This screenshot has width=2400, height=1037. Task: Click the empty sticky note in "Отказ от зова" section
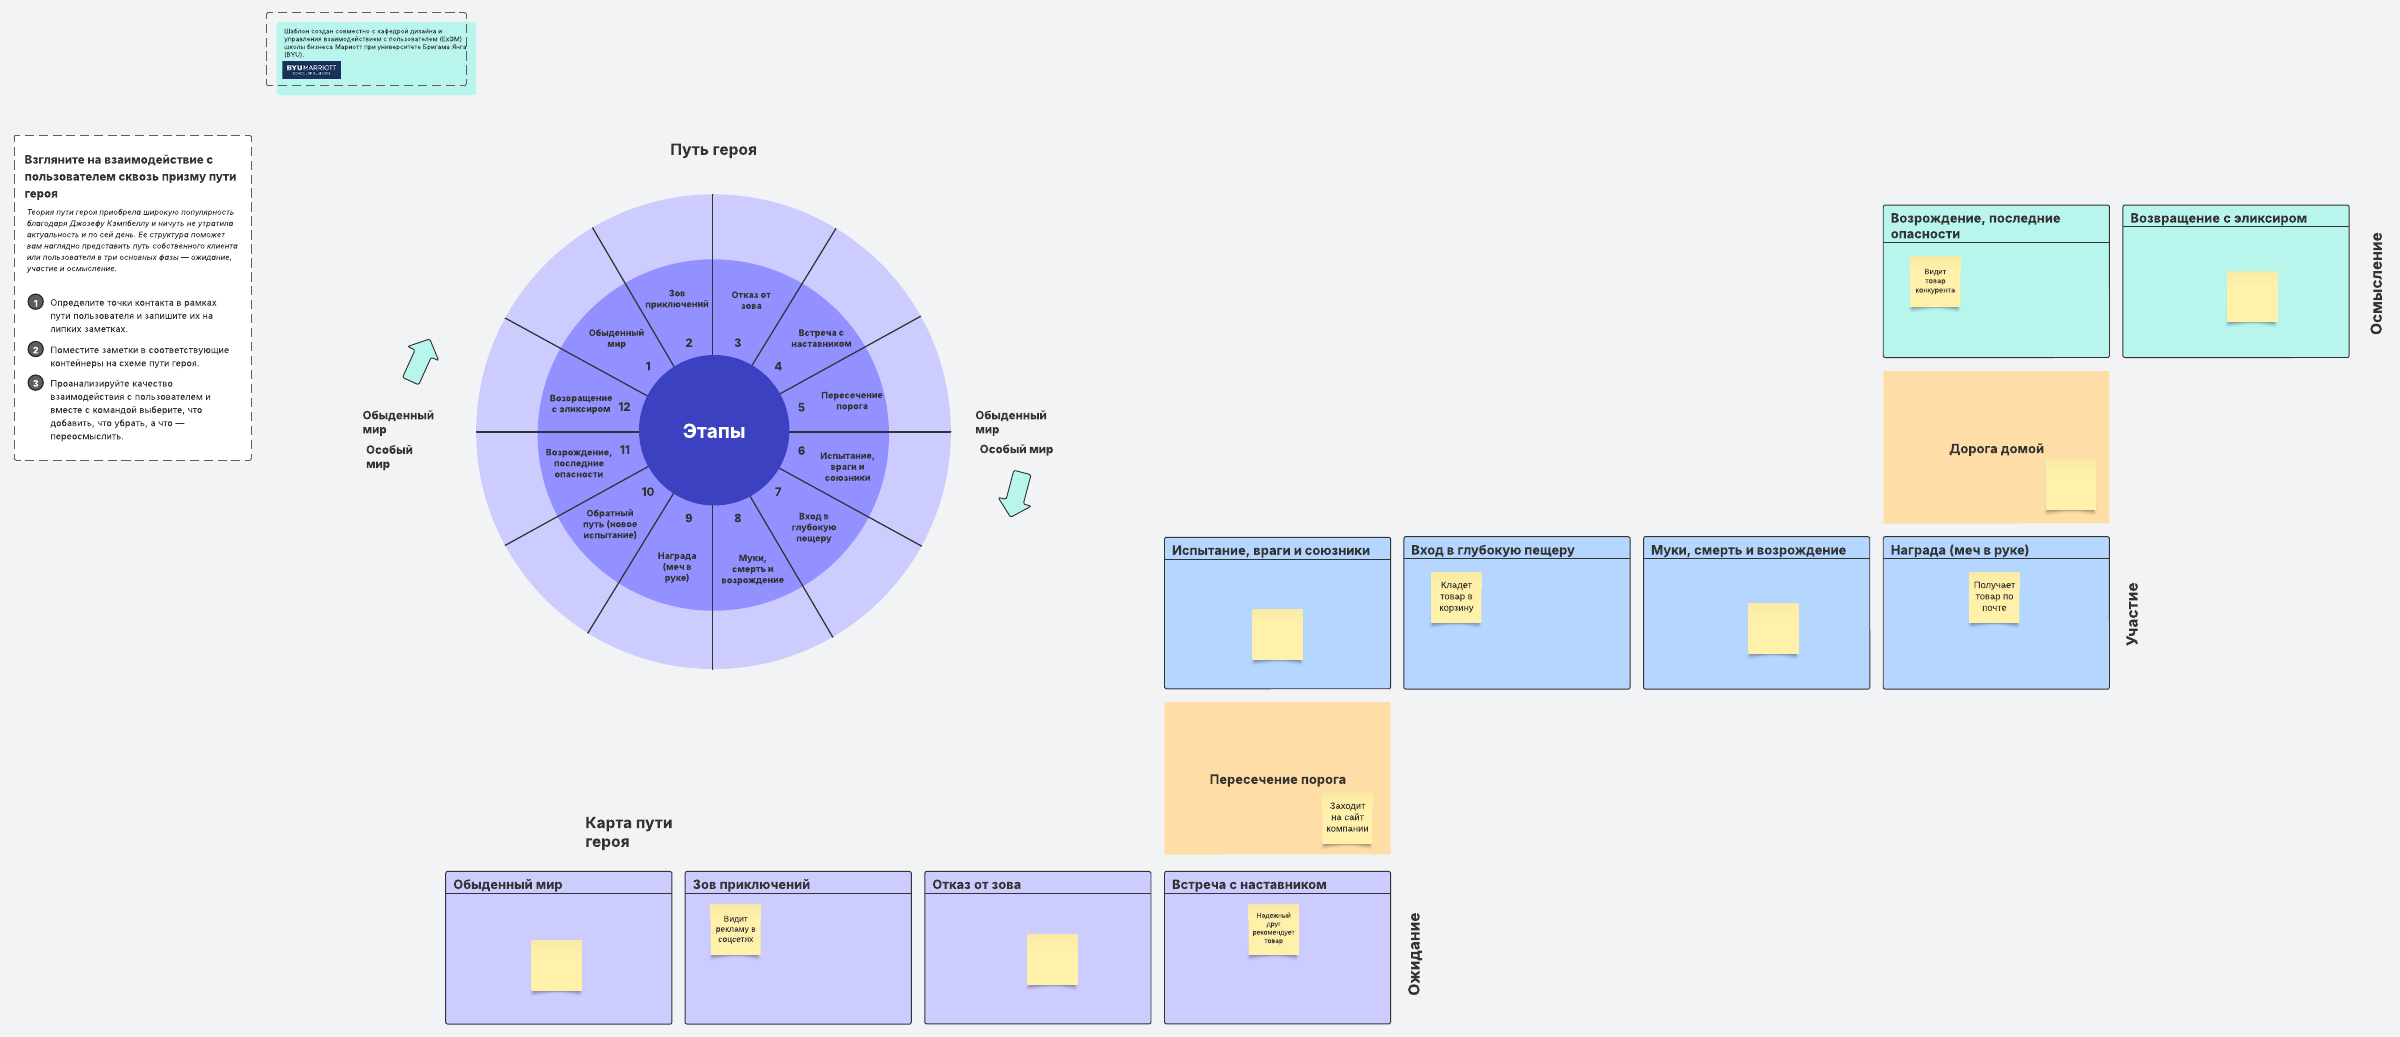[x=1052, y=959]
